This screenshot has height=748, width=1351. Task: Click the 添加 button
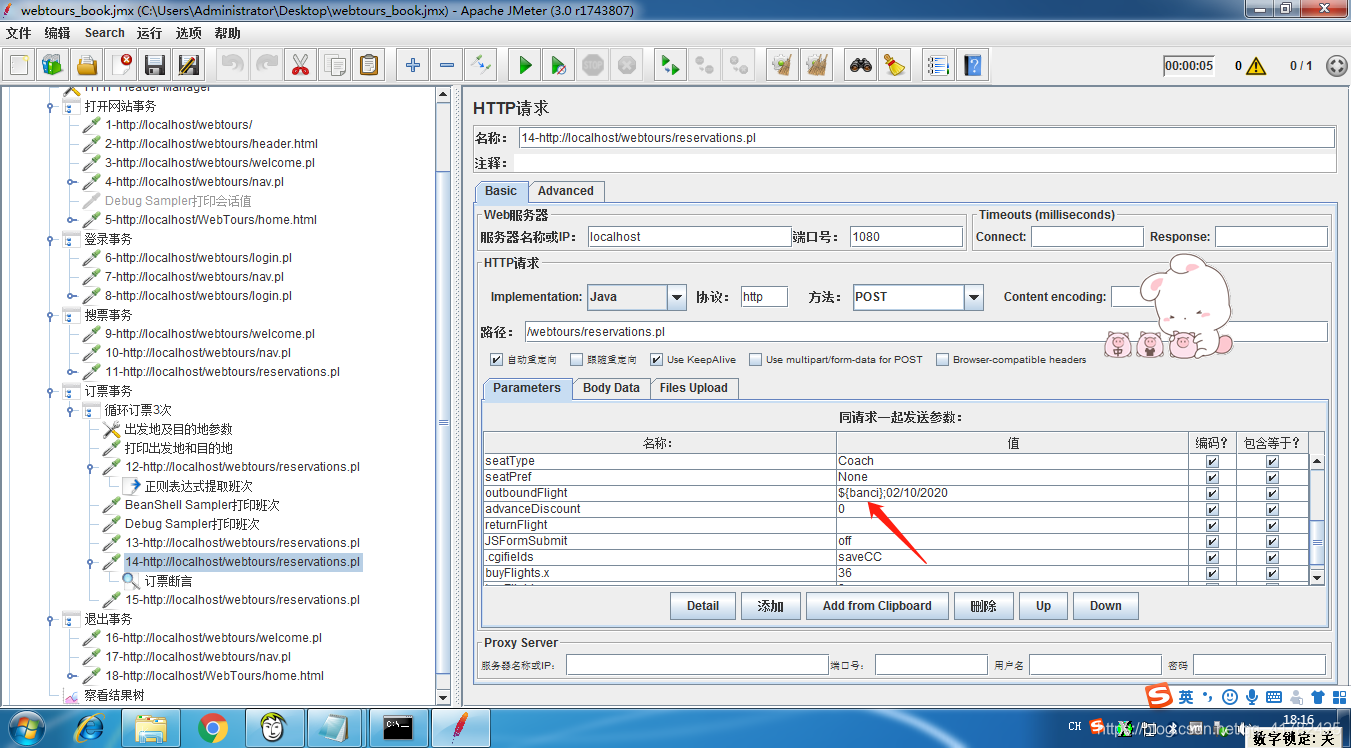770,606
